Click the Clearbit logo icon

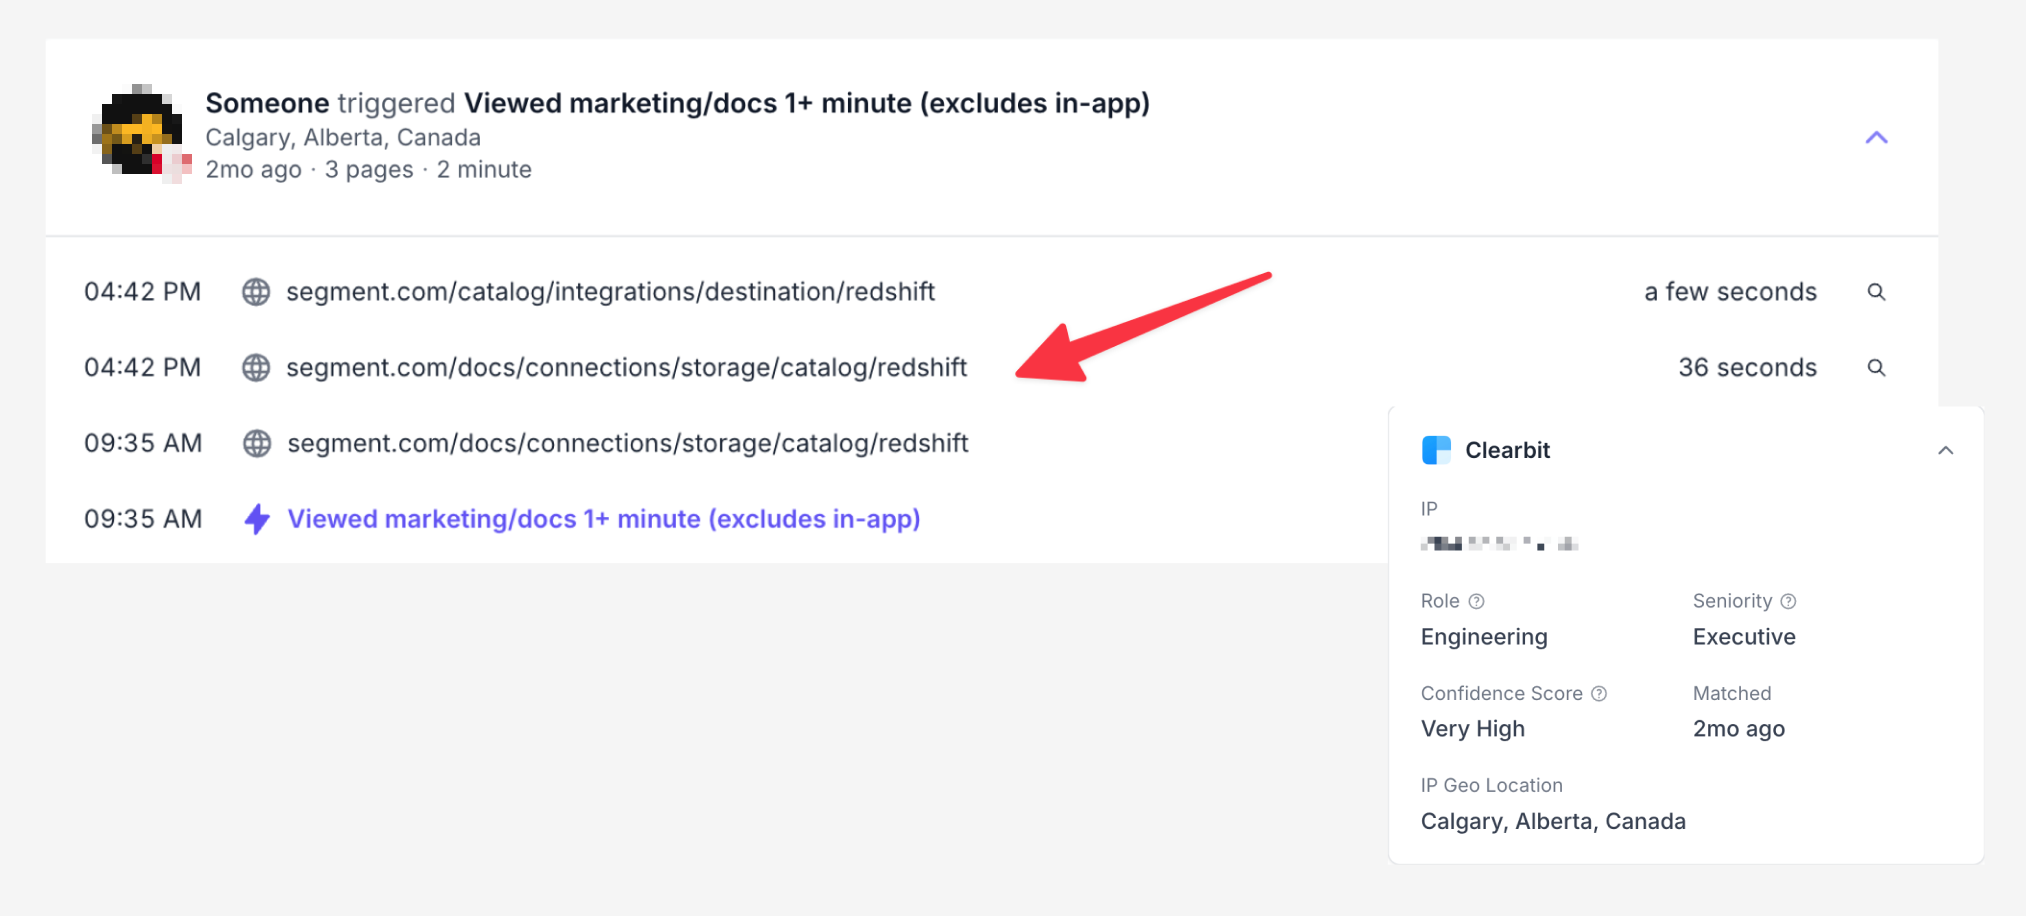pos(1436,450)
